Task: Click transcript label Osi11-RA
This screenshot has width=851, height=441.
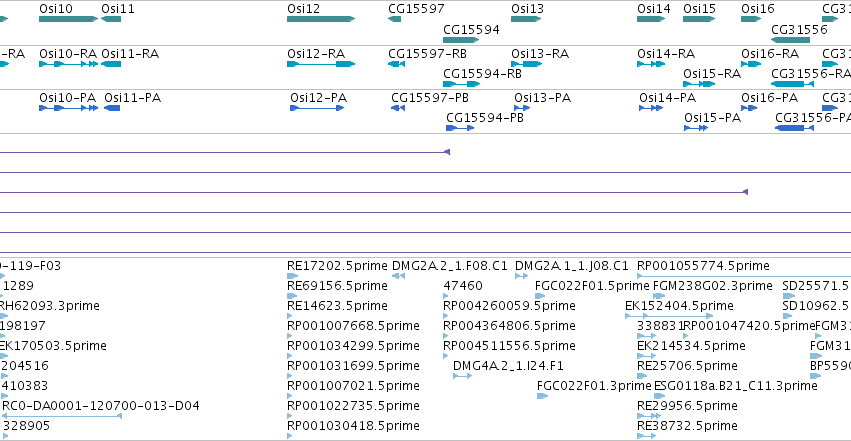Action: click(x=130, y=54)
